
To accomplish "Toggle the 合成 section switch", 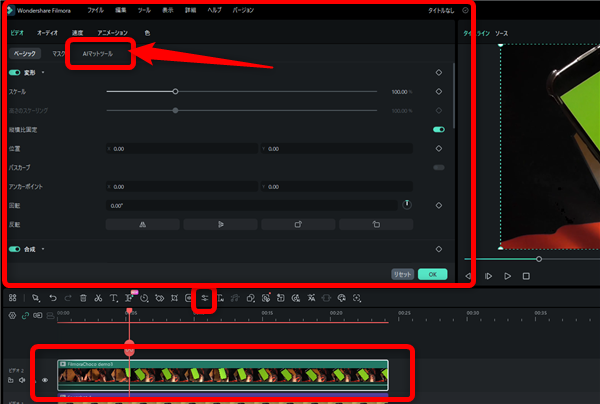I will pyautogui.click(x=15, y=248).
